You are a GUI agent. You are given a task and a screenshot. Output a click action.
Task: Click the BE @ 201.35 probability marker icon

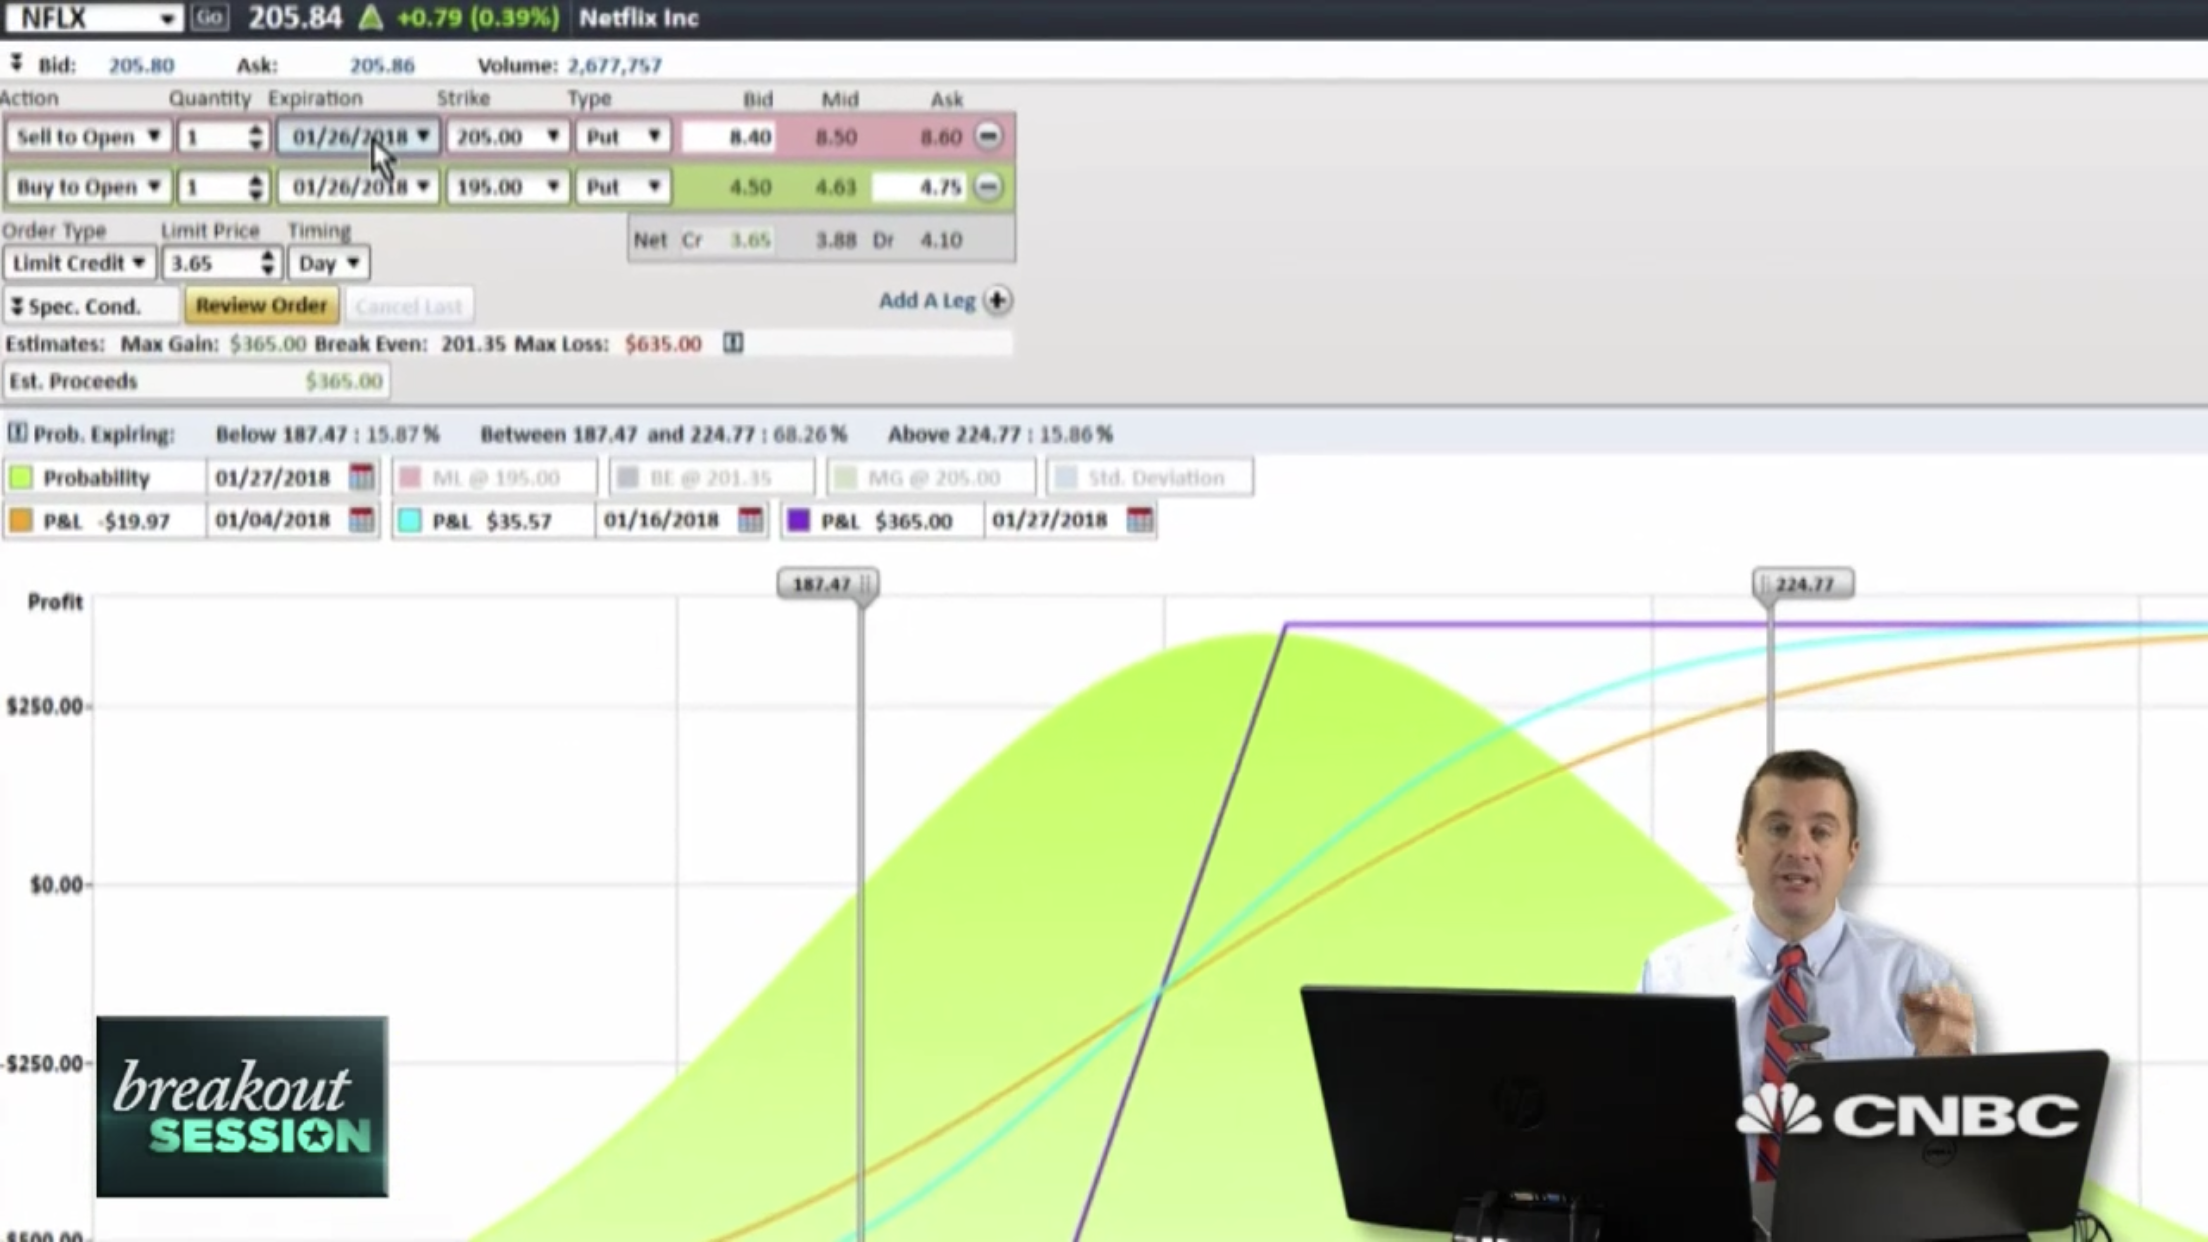(x=631, y=476)
